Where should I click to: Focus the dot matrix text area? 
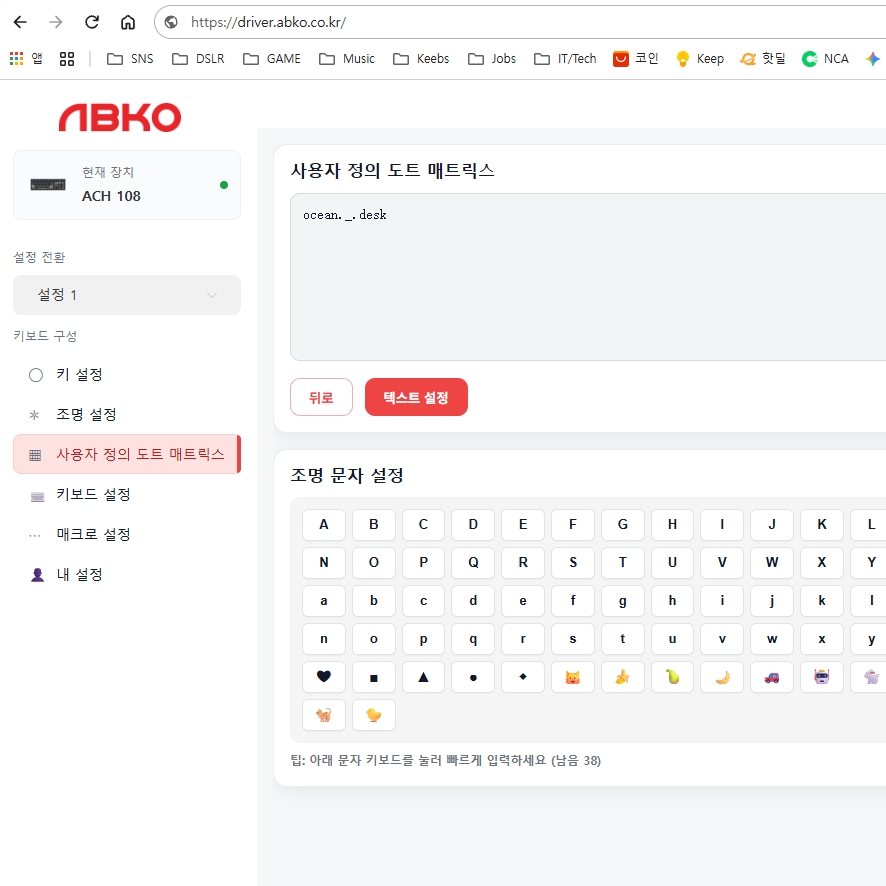[x=588, y=277]
